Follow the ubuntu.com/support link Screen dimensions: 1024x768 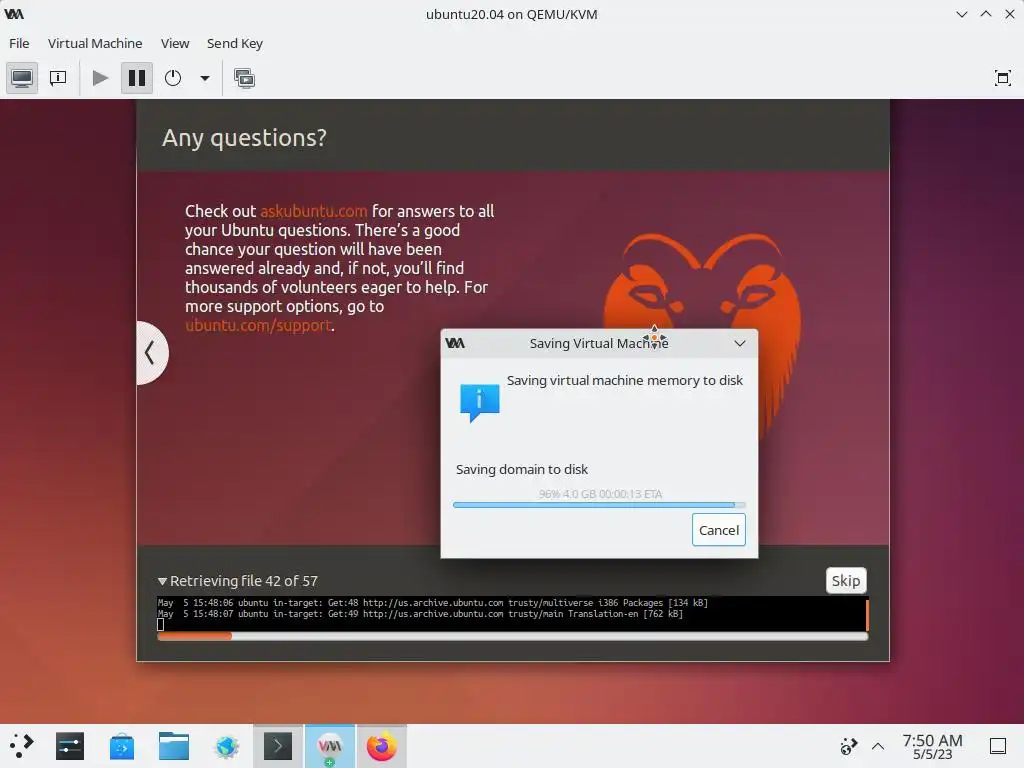tap(258, 325)
